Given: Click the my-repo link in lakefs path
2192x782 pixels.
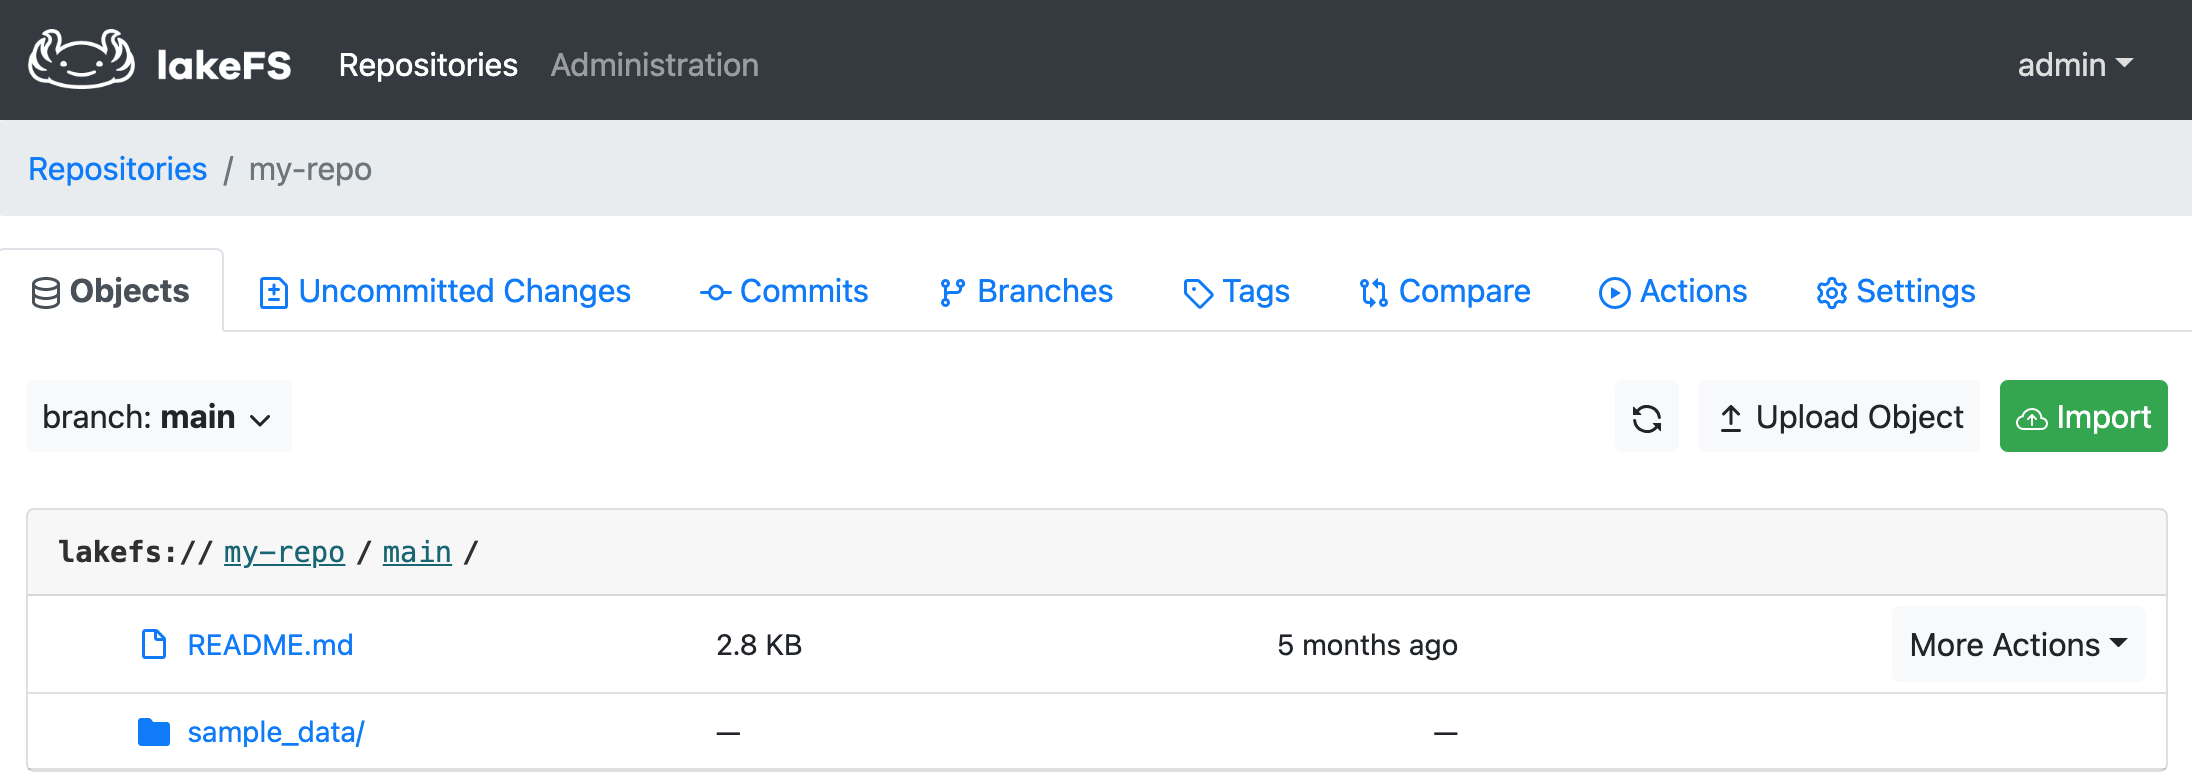Looking at the screenshot, I should click(x=284, y=552).
